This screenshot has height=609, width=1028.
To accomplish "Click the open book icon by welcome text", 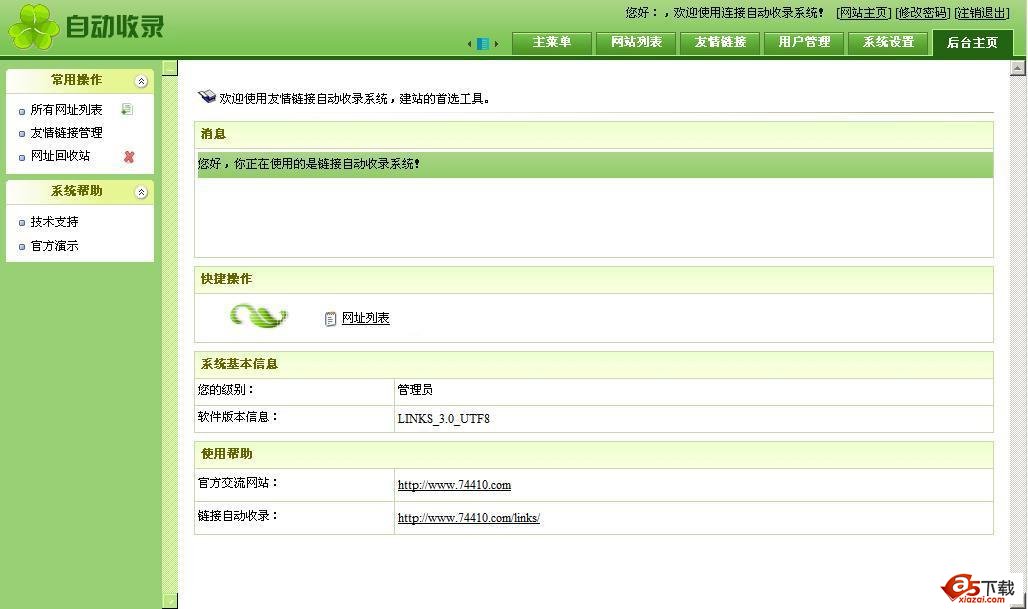I will [207, 96].
